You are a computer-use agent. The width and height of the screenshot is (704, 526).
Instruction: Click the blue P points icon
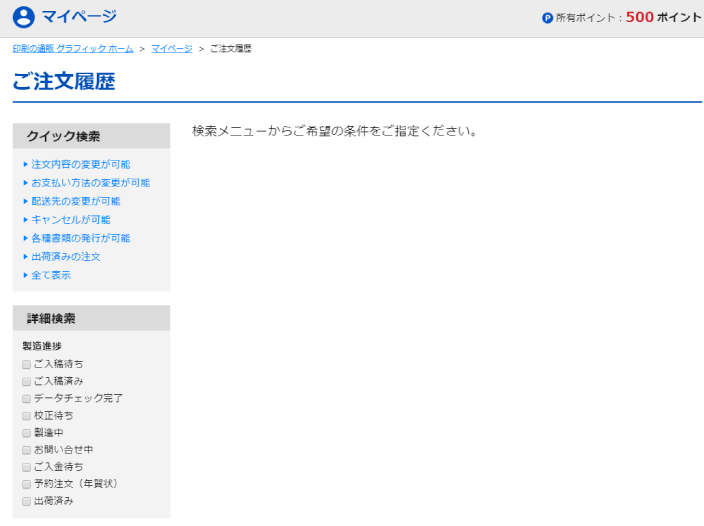click(x=547, y=18)
